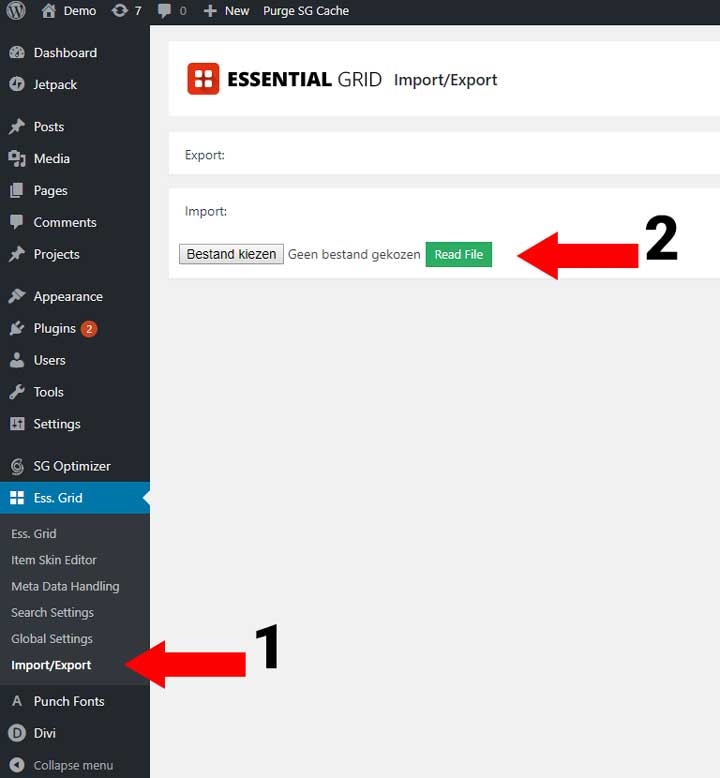
Task: Select Import/Export submenu item
Action: (51, 665)
